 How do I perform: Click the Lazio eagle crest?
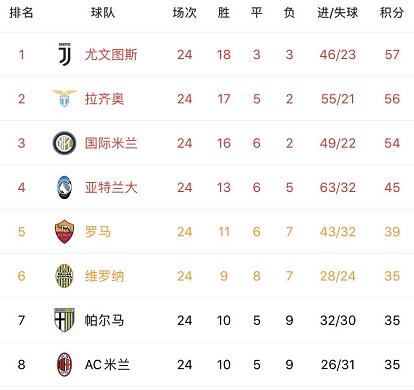(64, 98)
